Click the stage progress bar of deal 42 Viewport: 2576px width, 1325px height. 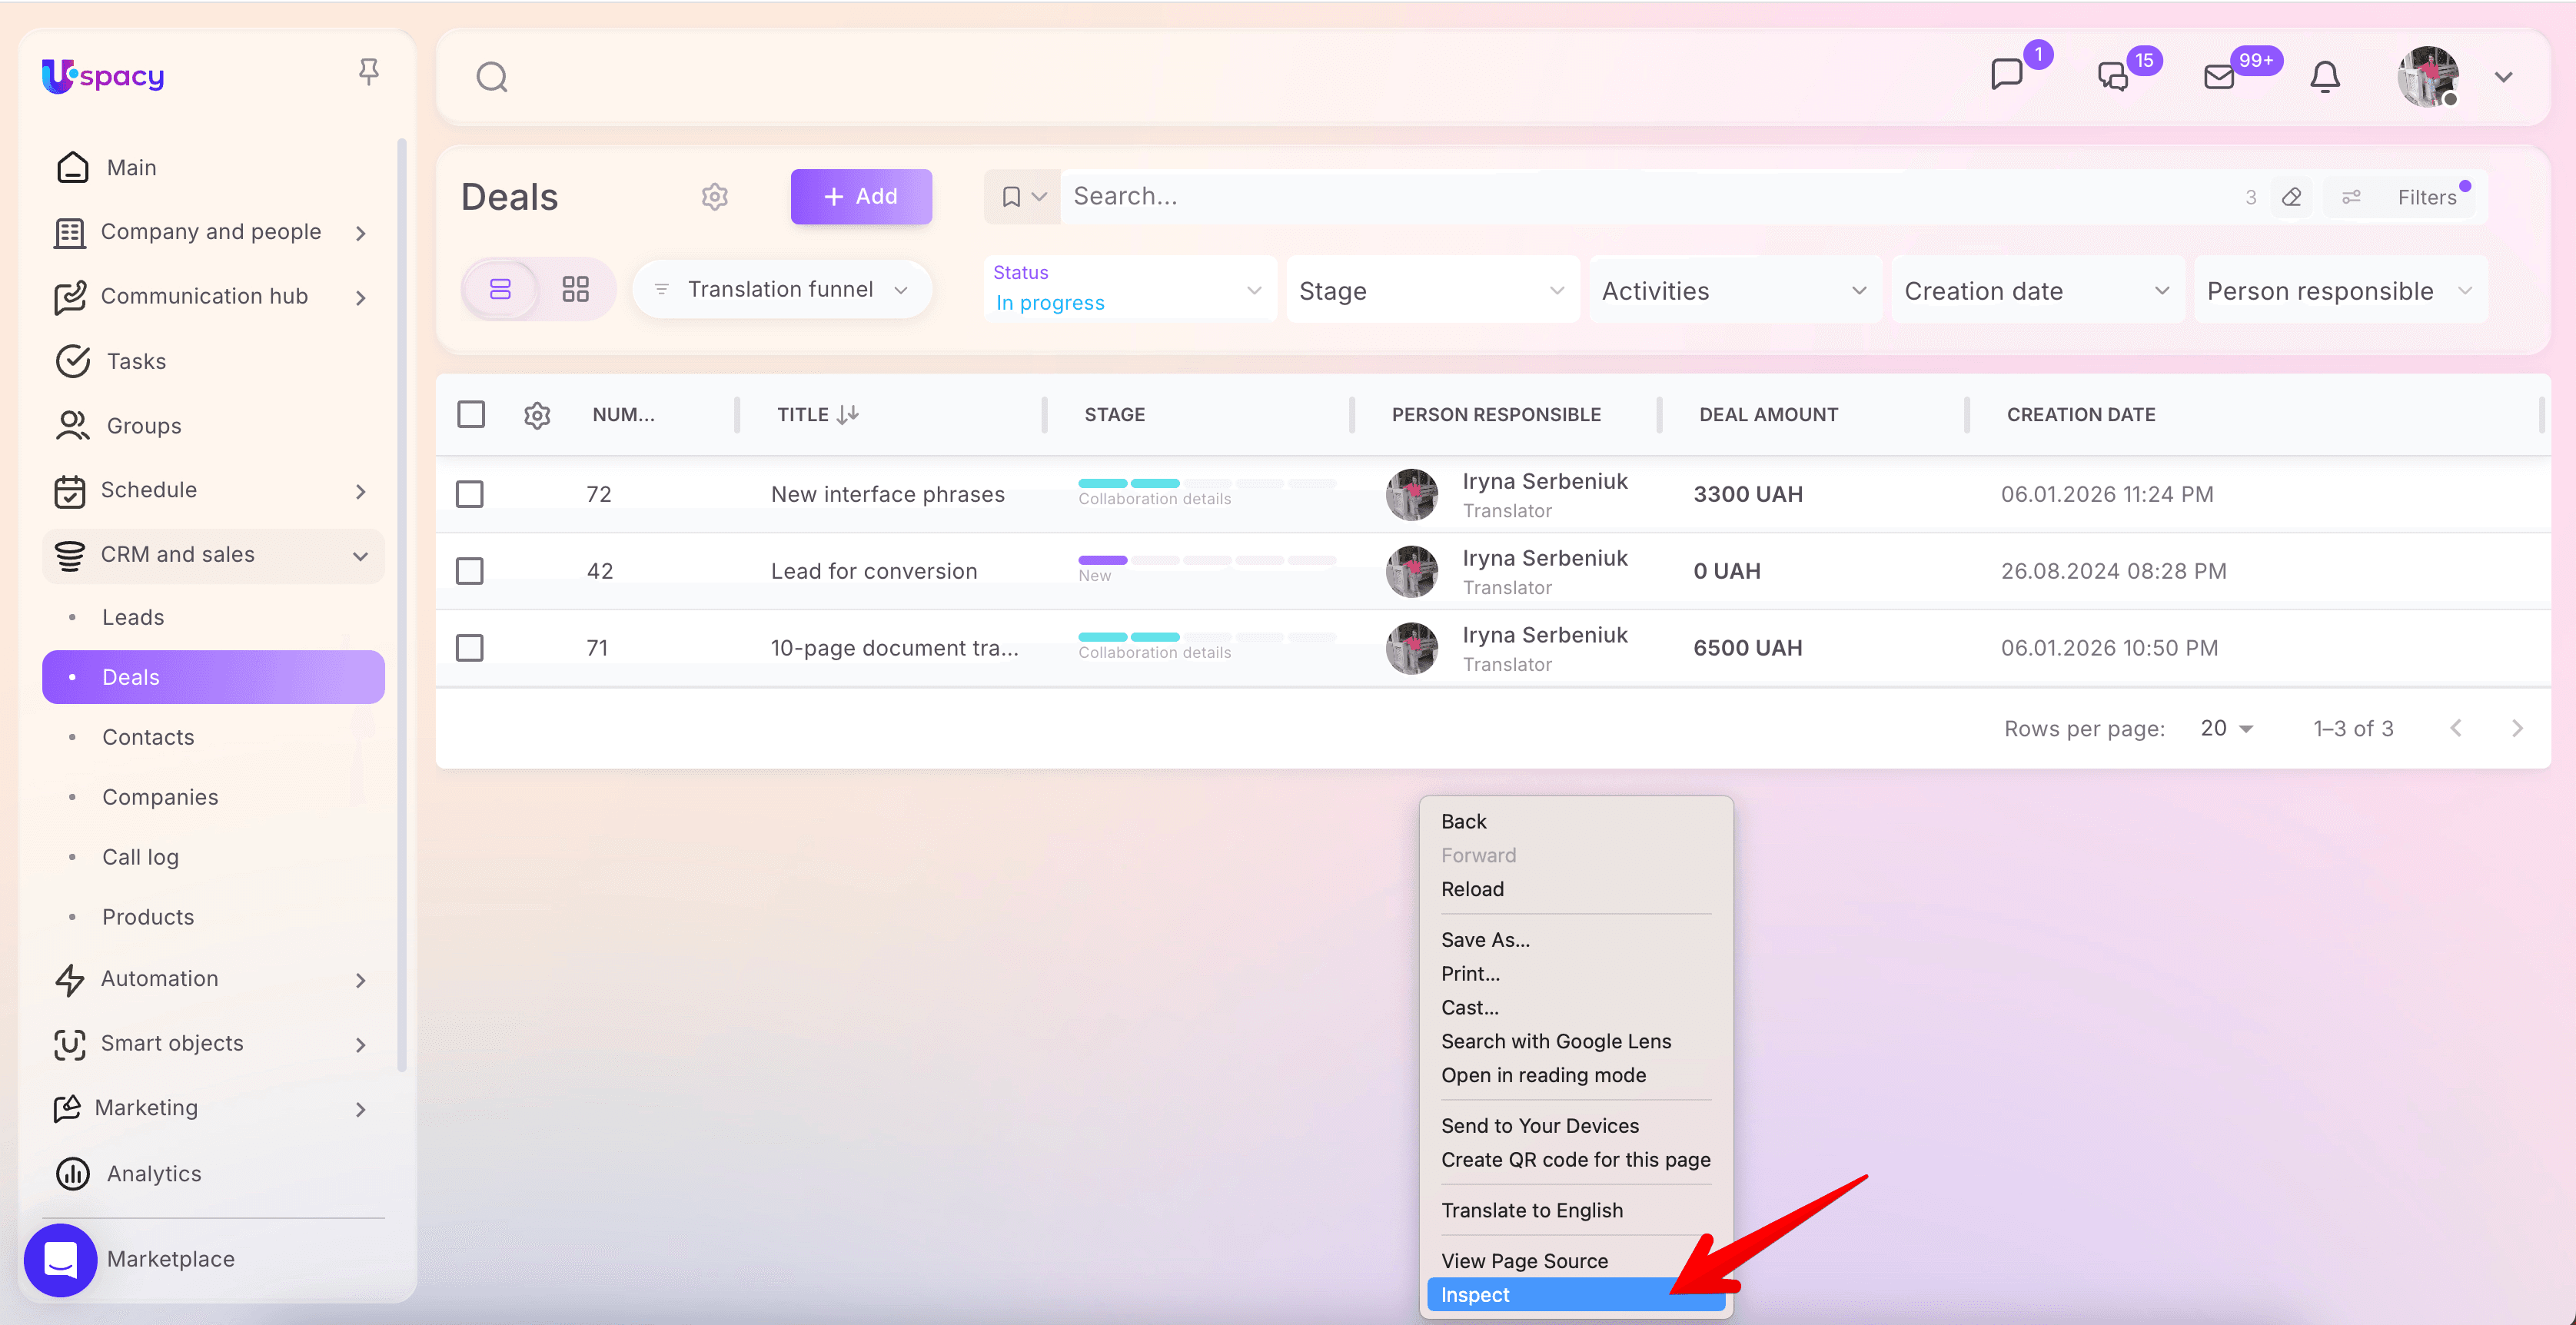click(1206, 560)
